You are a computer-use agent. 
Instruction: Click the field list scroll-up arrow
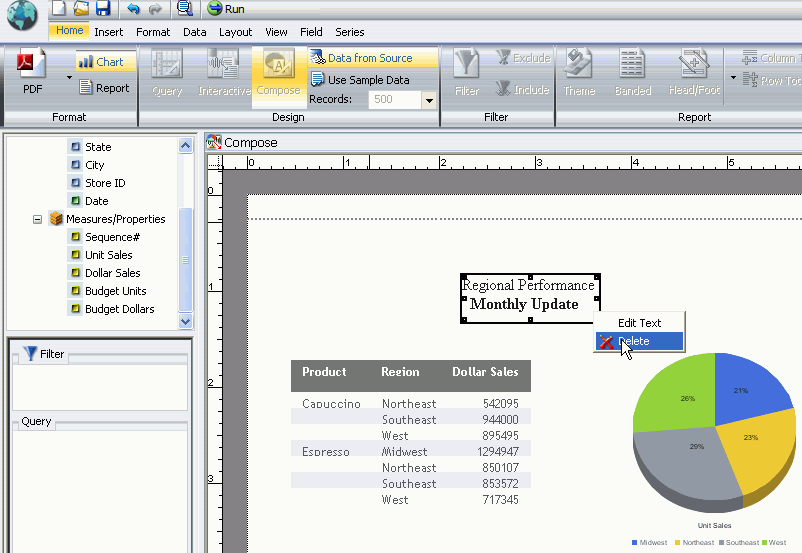[185, 146]
